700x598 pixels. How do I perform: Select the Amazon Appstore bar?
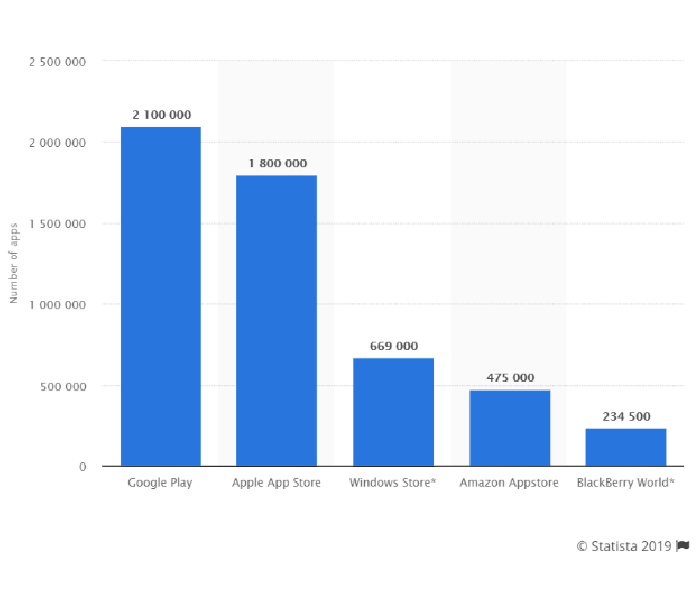point(510,428)
